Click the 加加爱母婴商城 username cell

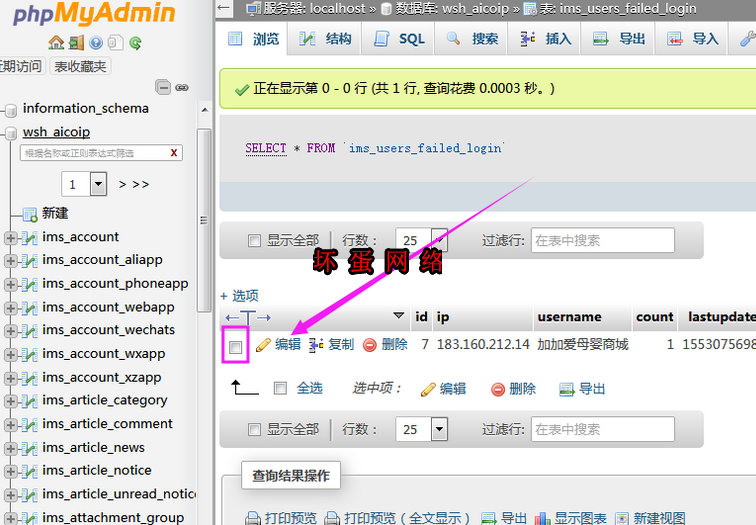(583, 344)
